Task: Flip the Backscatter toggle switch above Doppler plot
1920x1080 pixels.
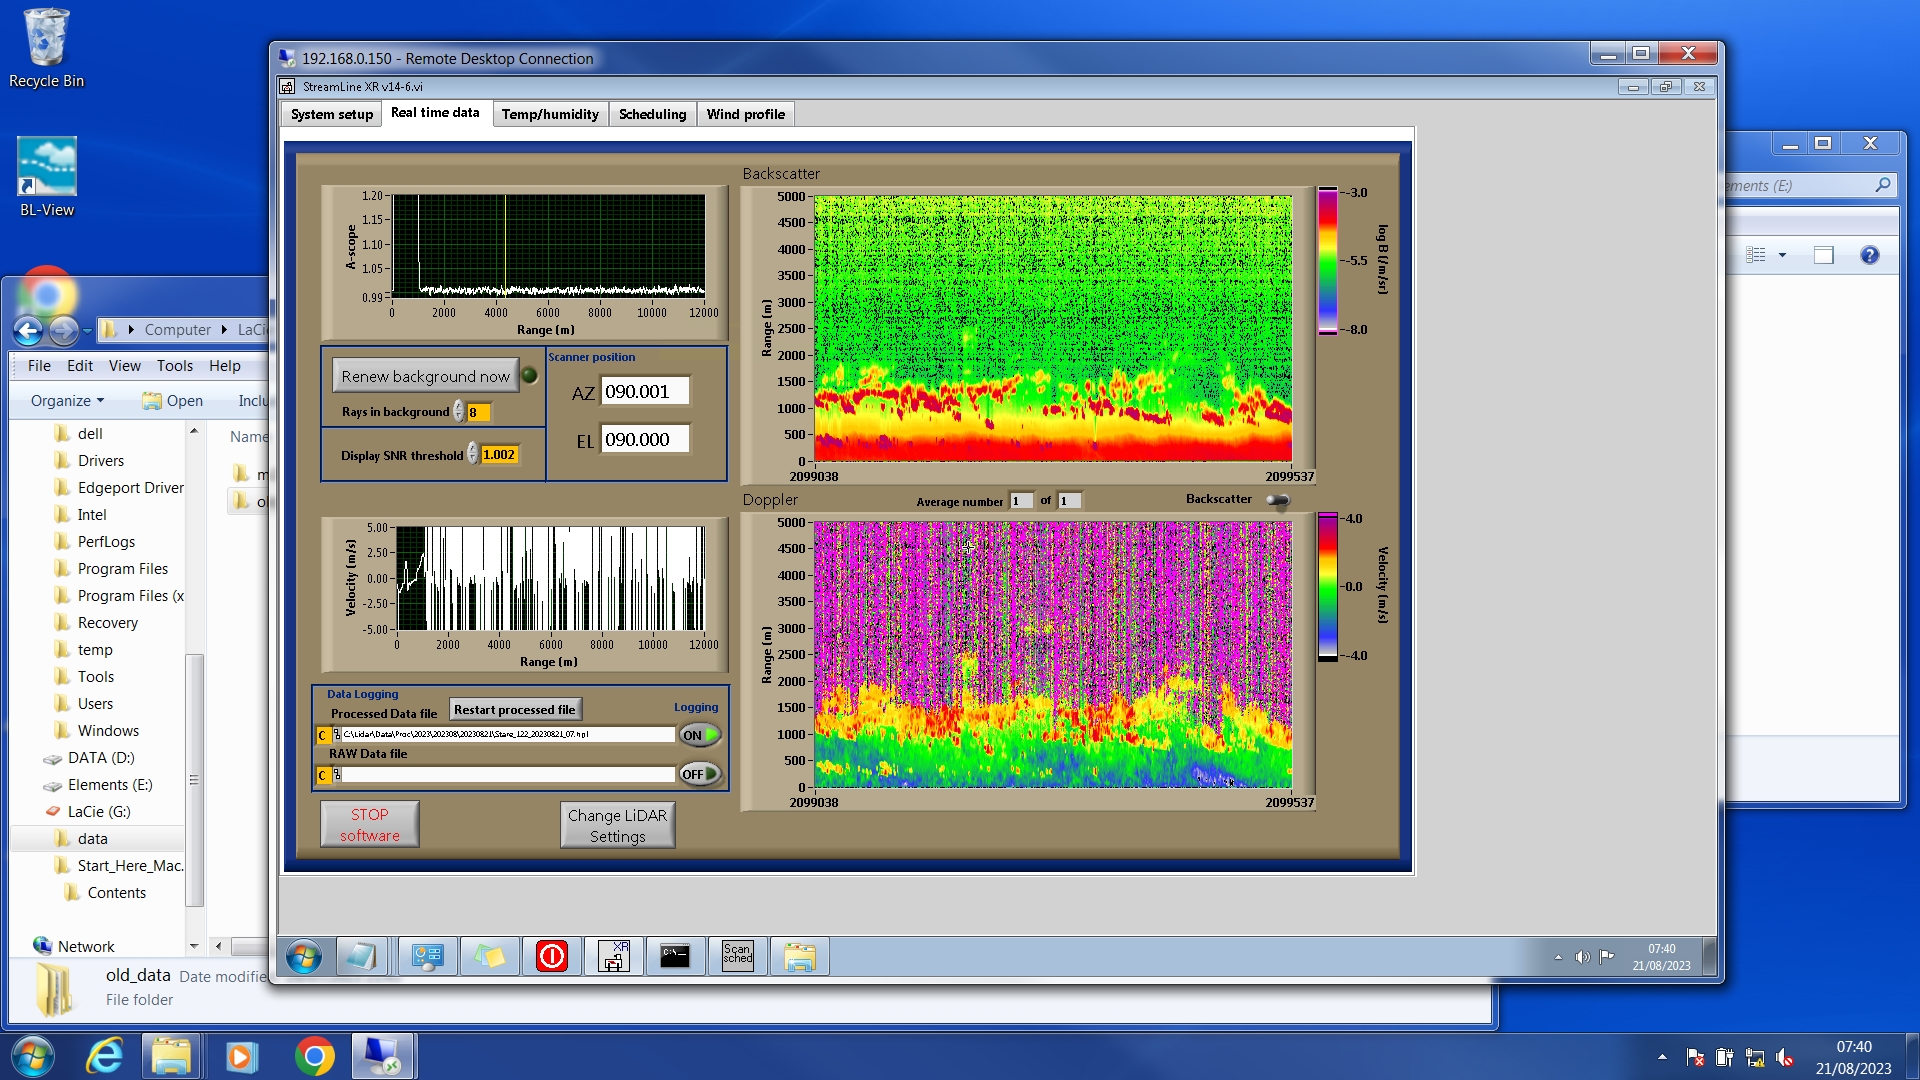Action: (1278, 500)
